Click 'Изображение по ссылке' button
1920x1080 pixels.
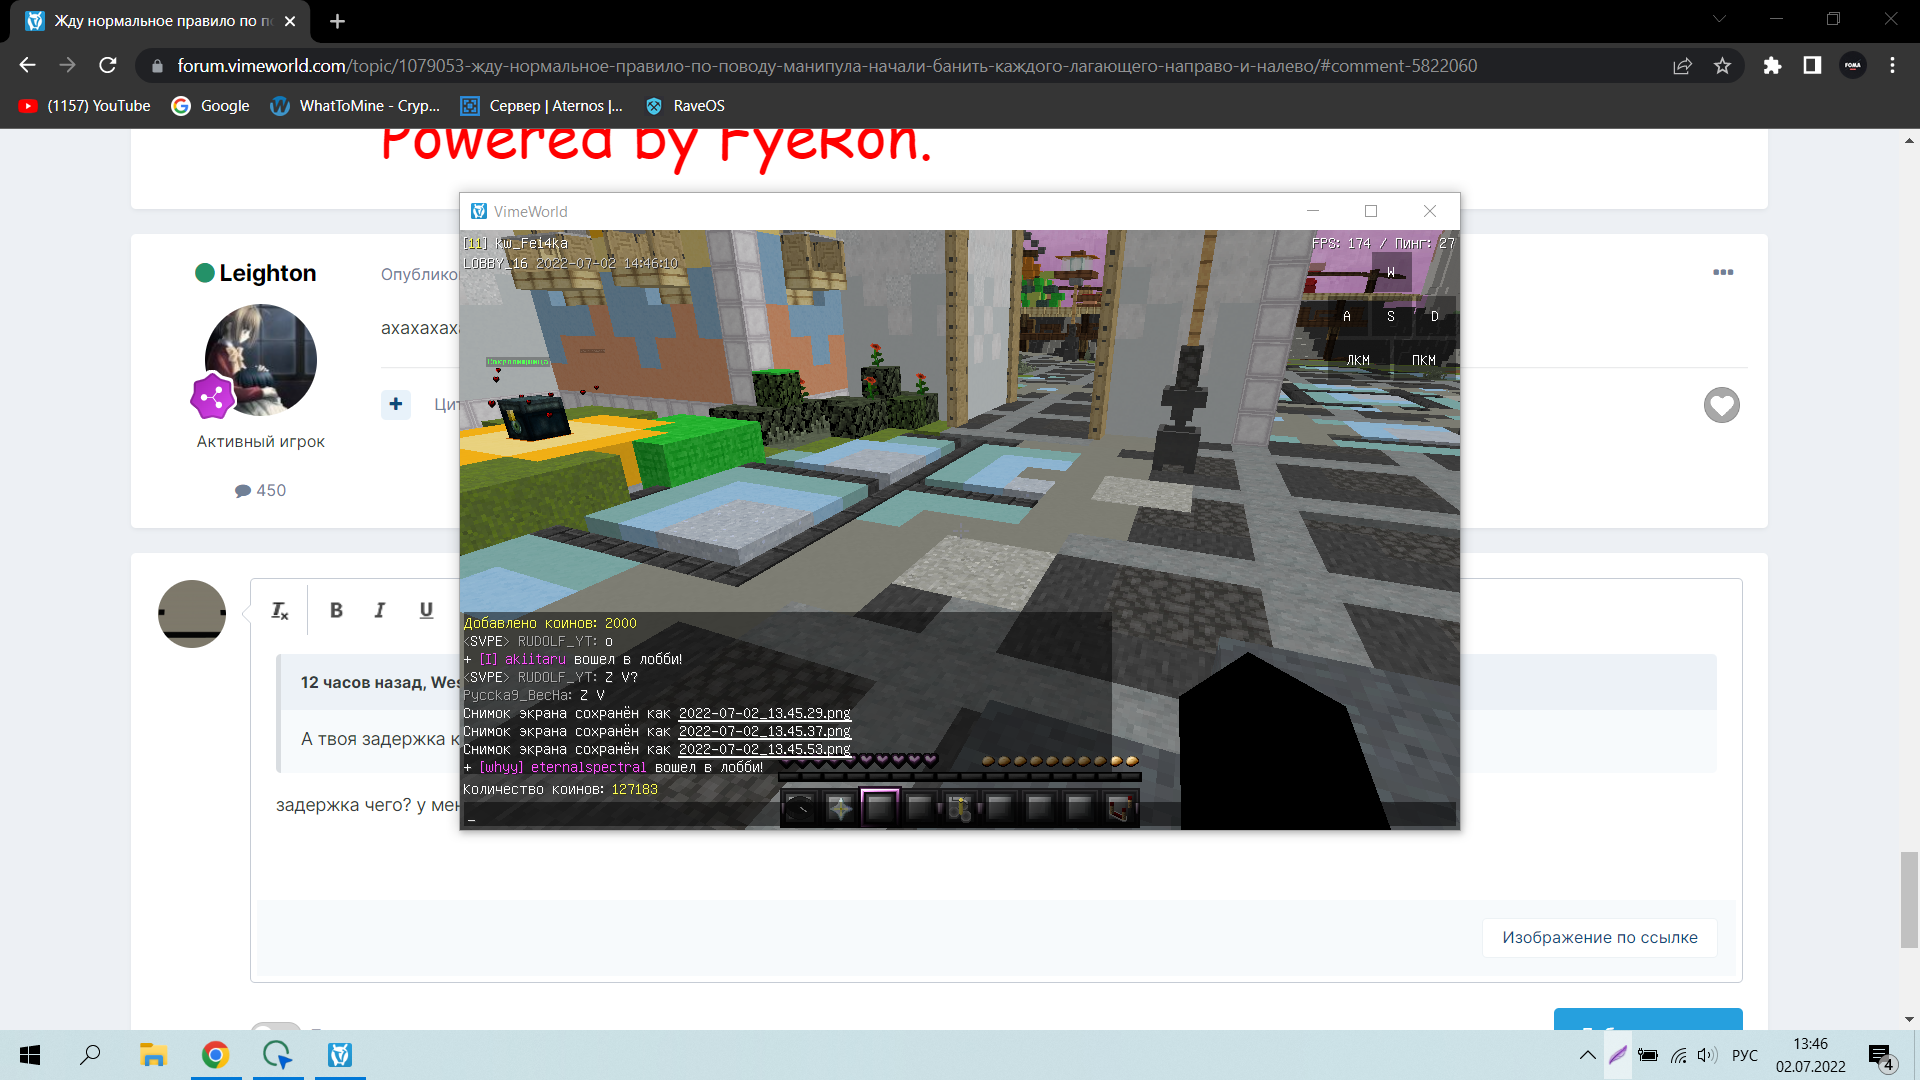(1599, 937)
